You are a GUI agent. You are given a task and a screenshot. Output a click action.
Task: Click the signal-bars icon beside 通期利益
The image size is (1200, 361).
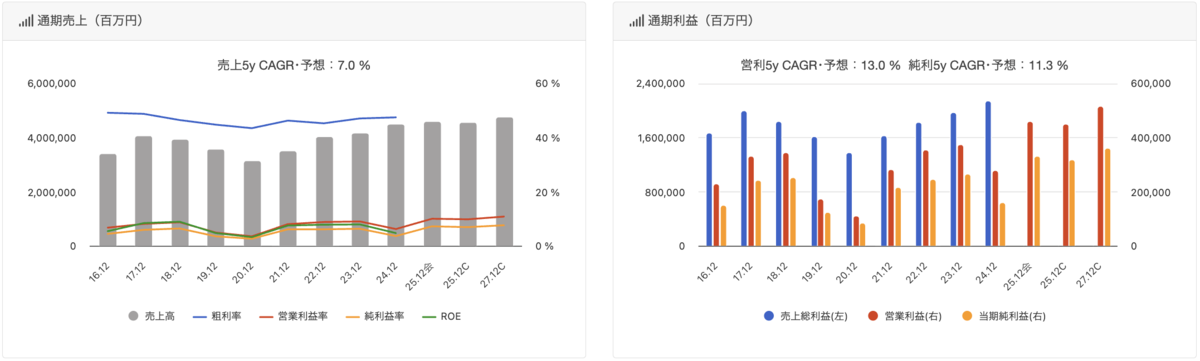pos(636,20)
